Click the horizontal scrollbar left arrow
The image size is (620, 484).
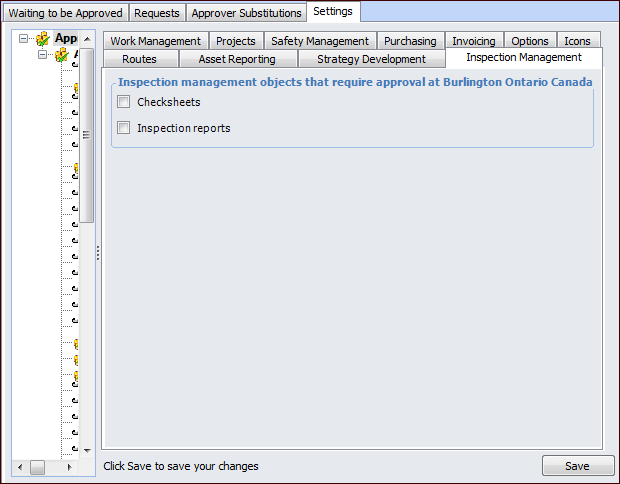[20, 467]
